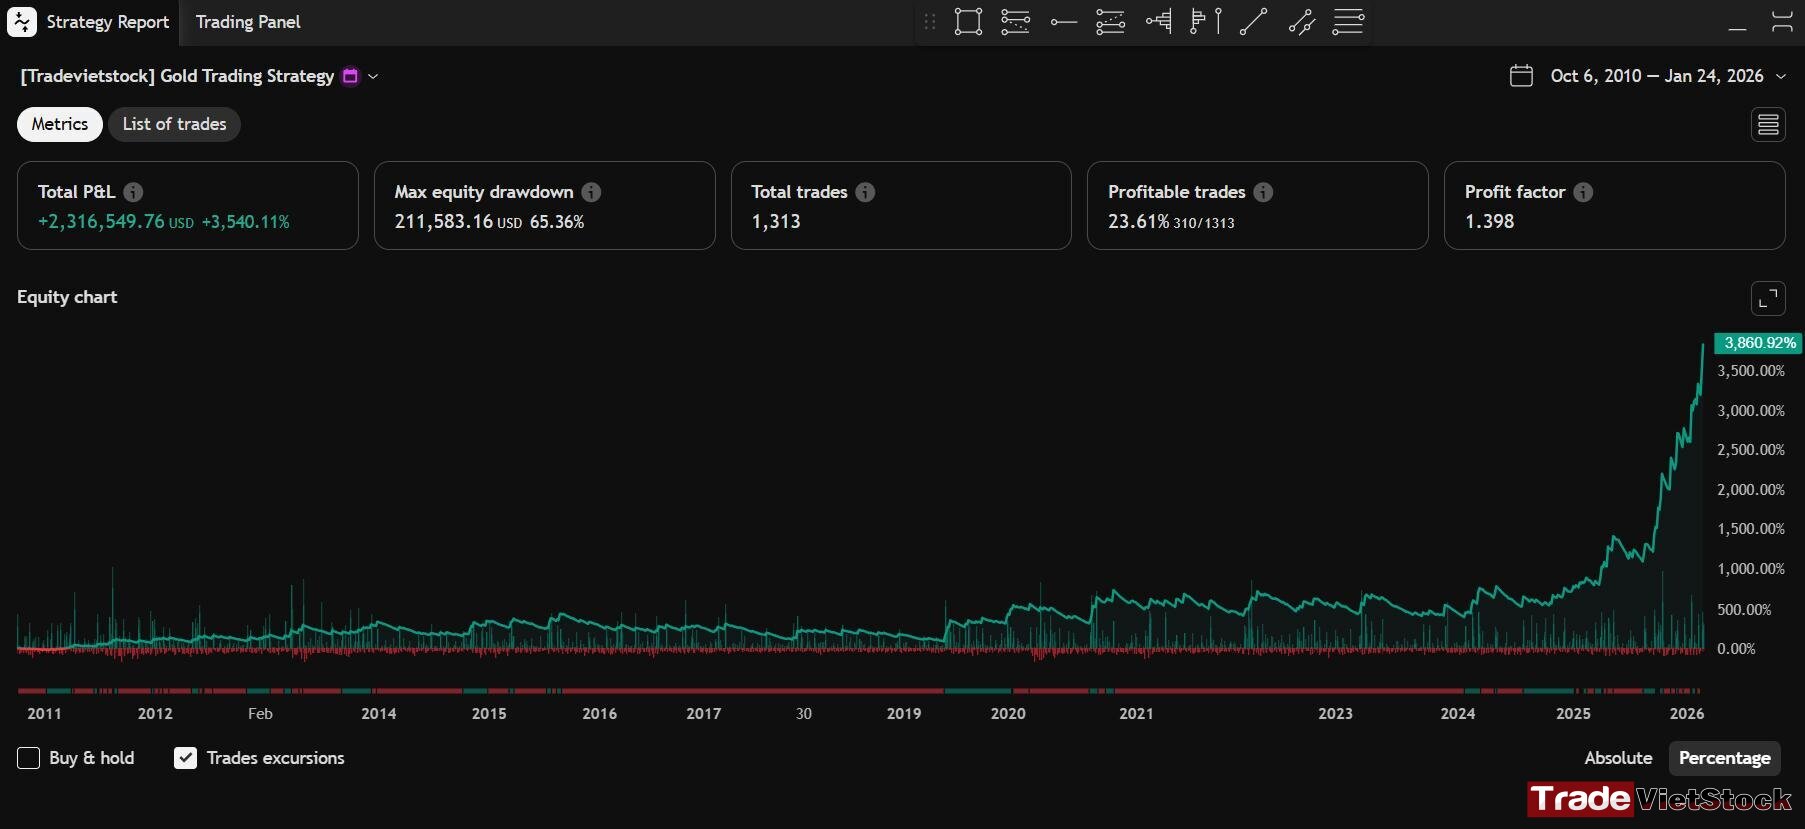Click the 3,500.00% axis label

pyautogui.click(x=1751, y=371)
